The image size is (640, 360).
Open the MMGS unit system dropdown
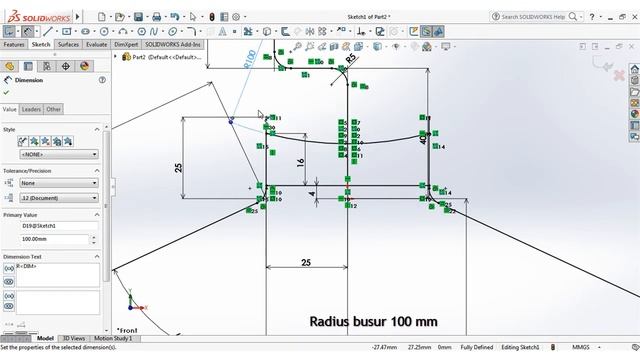click(x=599, y=347)
